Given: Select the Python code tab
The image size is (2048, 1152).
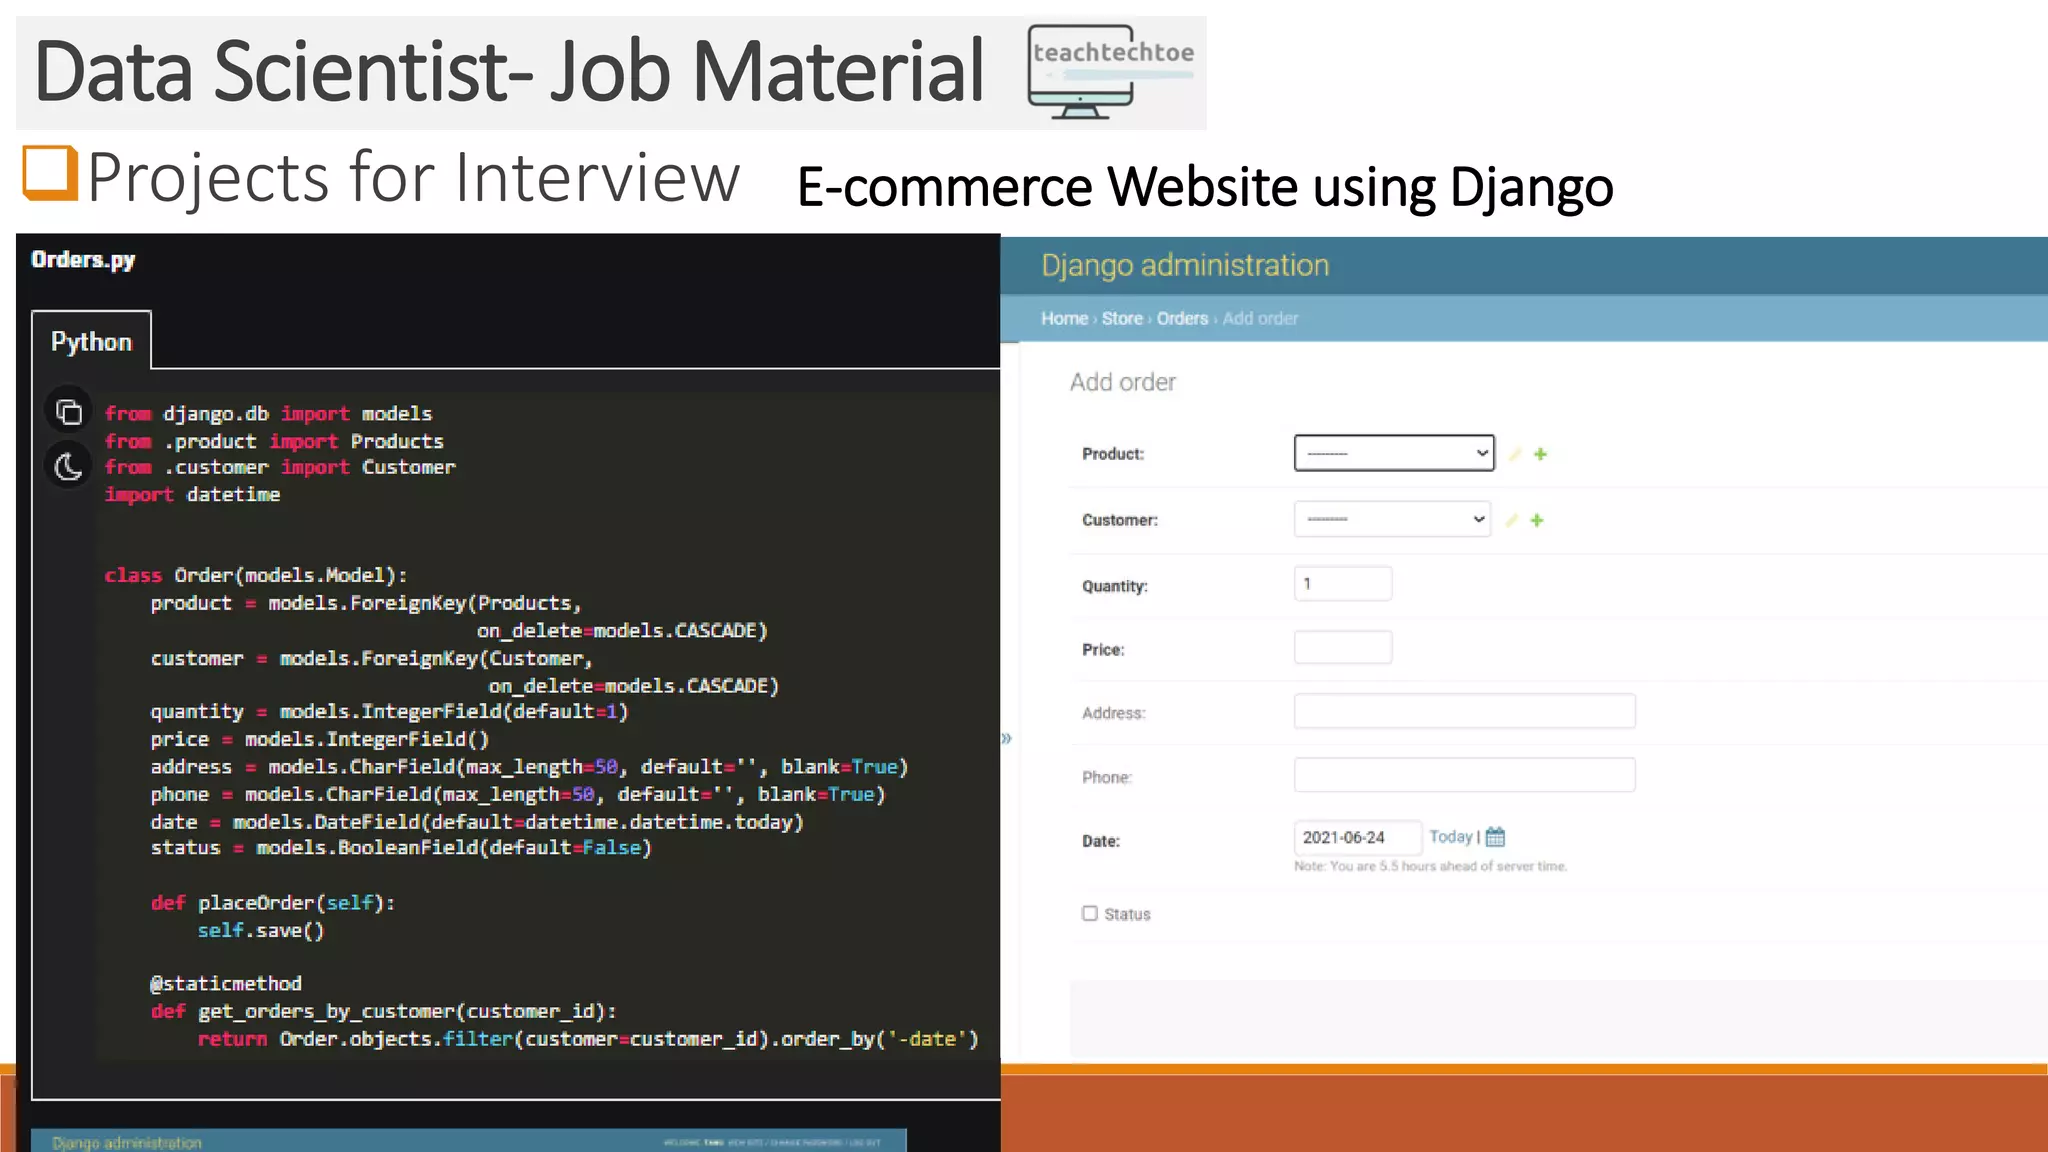Looking at the screenshot, I should (x=91, y=342).
